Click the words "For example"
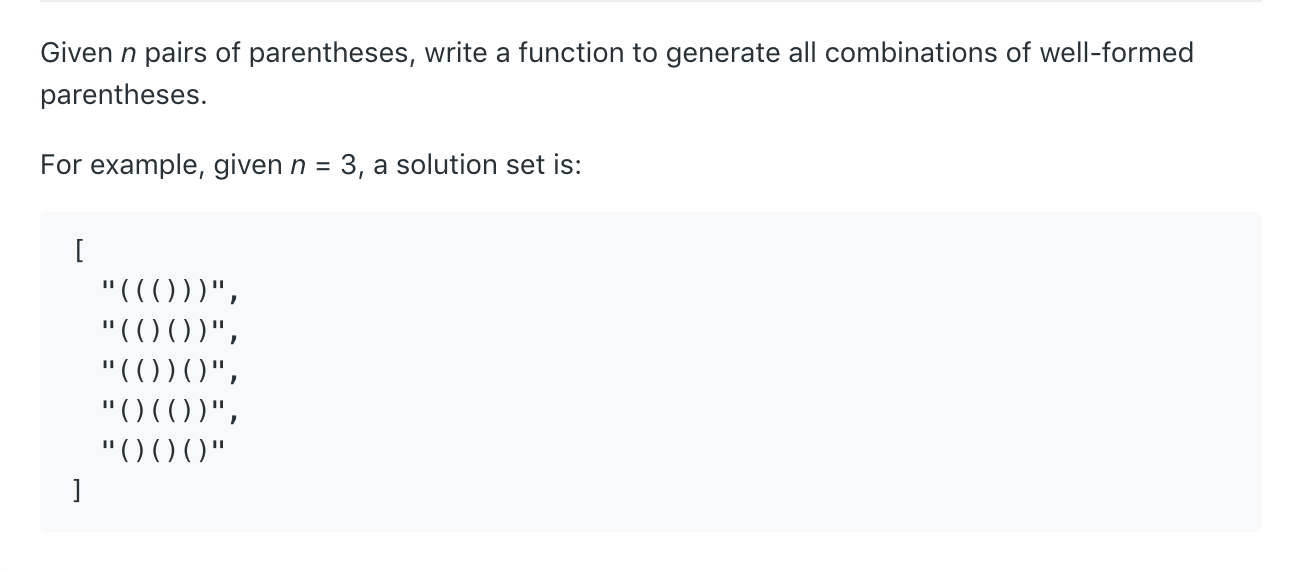Viewport: 1302px width, 572px height. coord(122,165)
